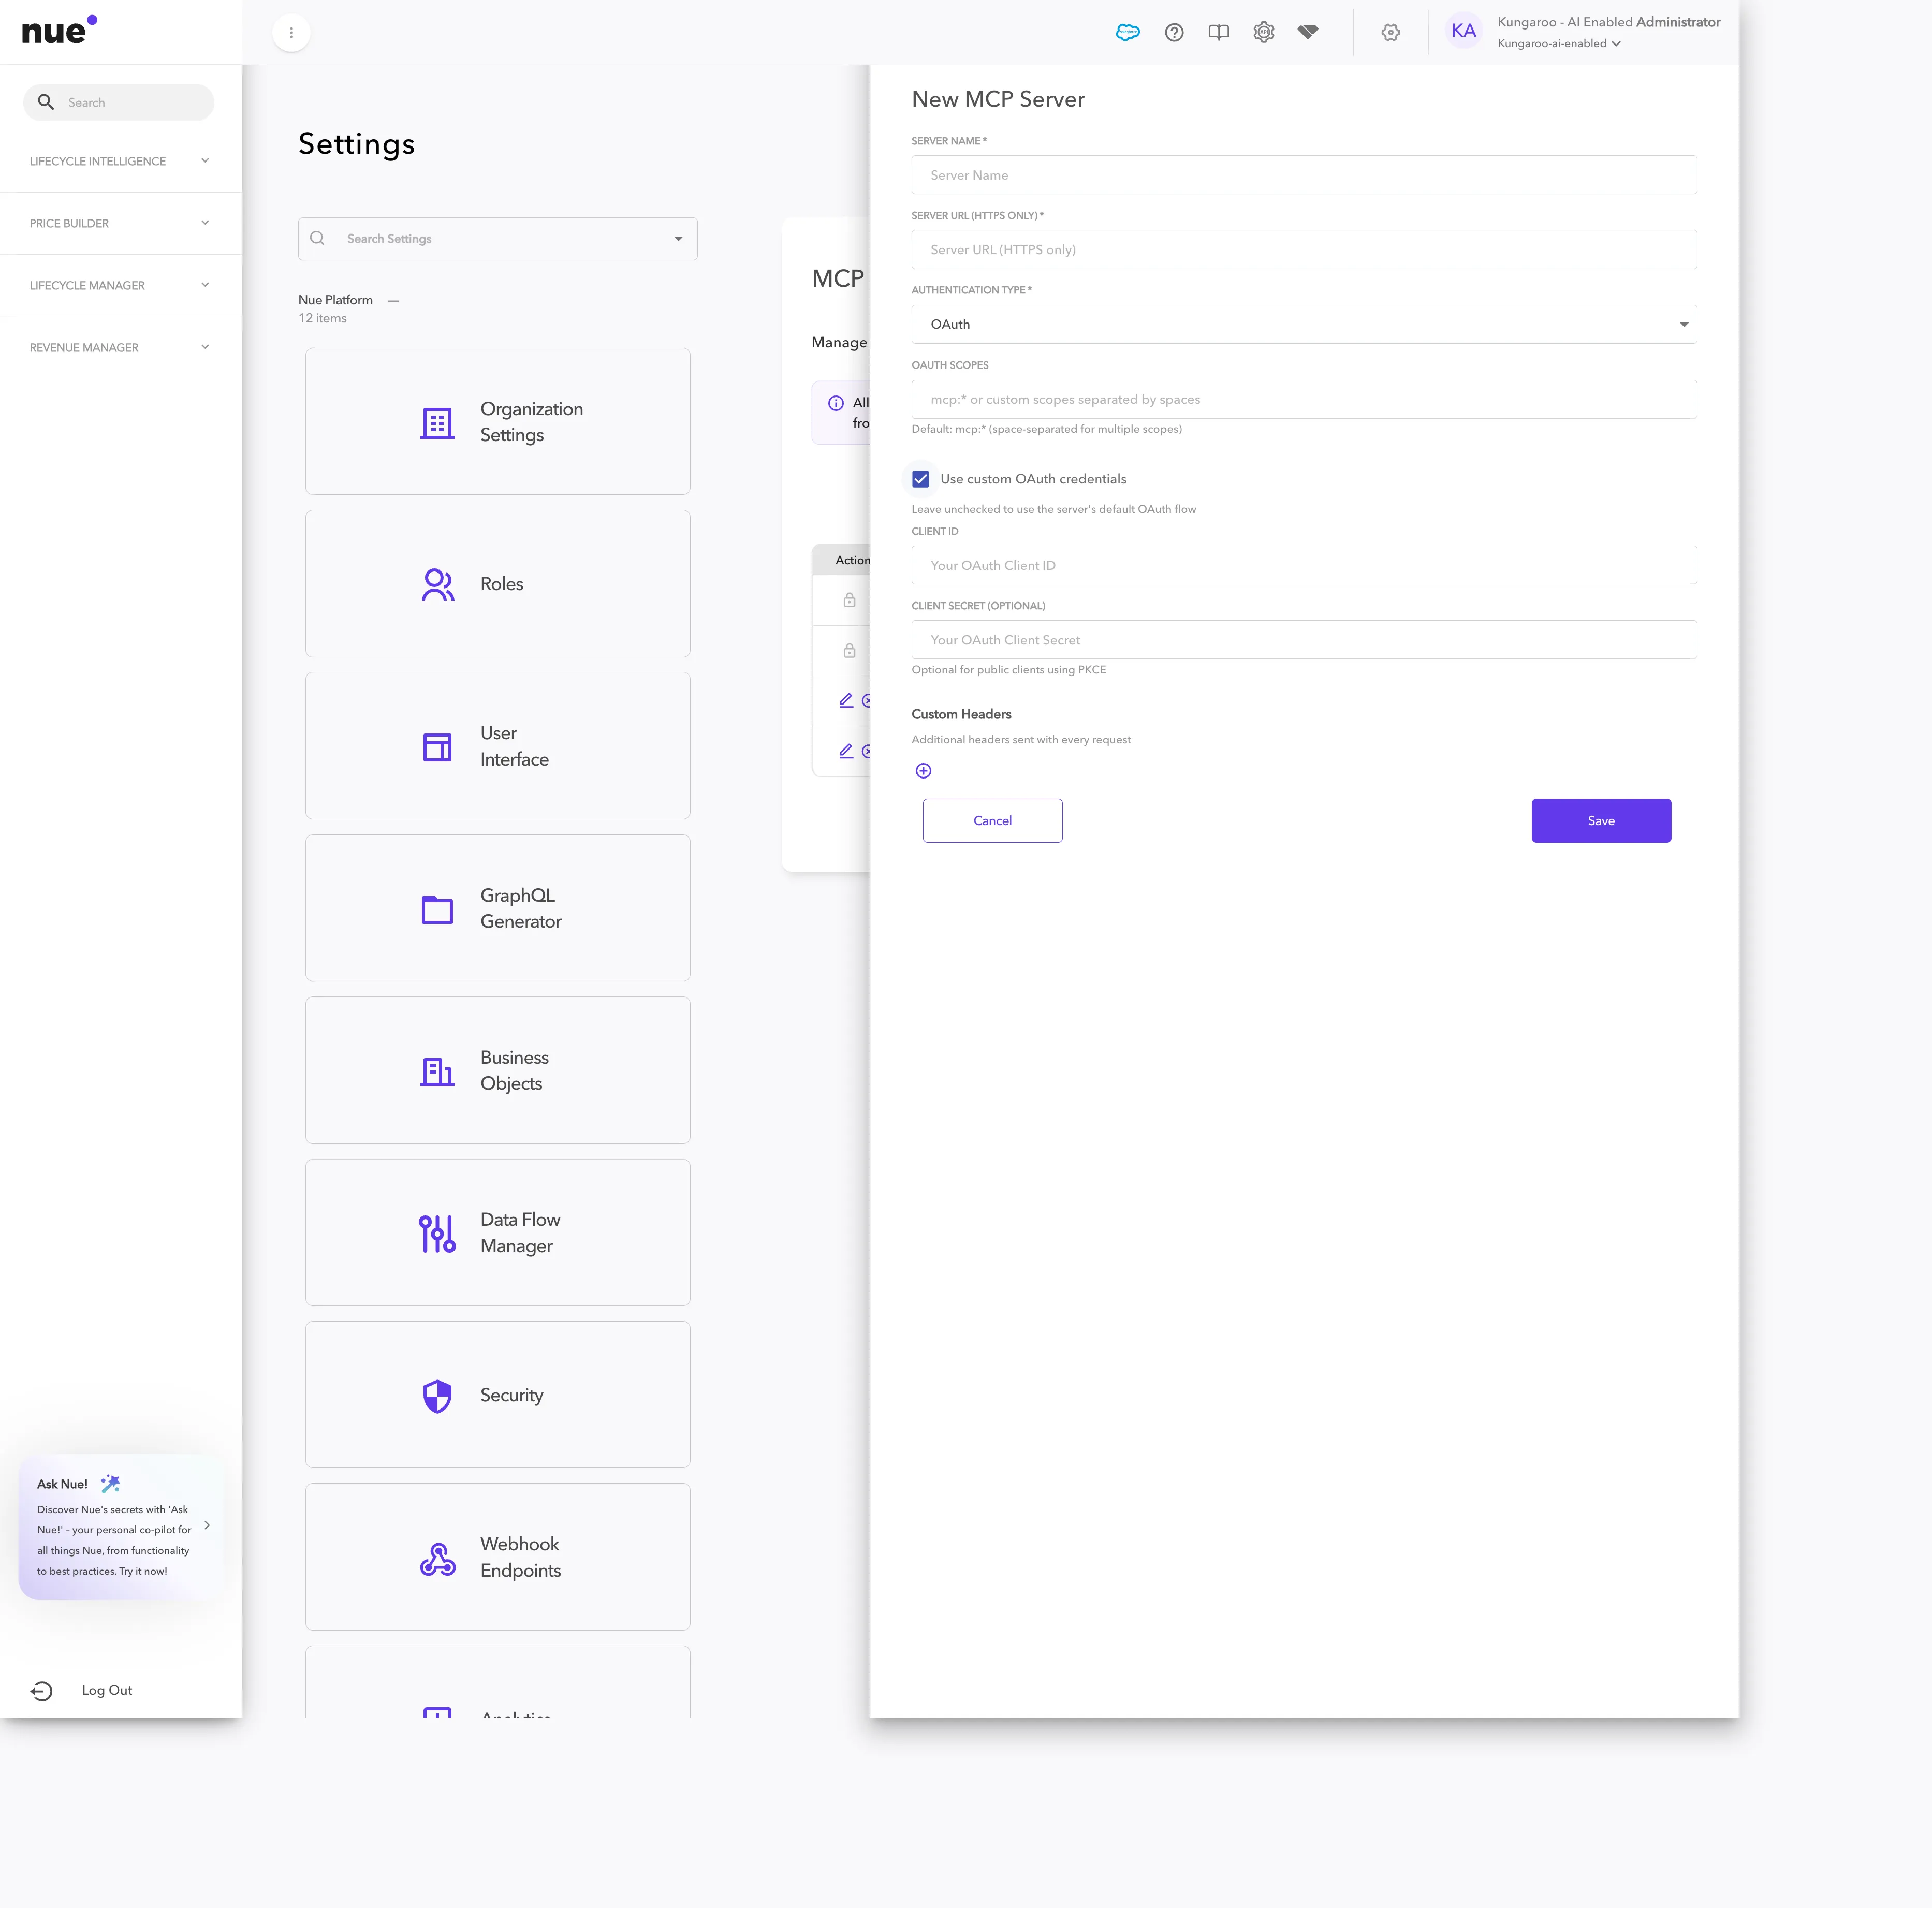Expand Price Builder menu
Viewport: 1932px width, 1908px height.
point(120,223)
